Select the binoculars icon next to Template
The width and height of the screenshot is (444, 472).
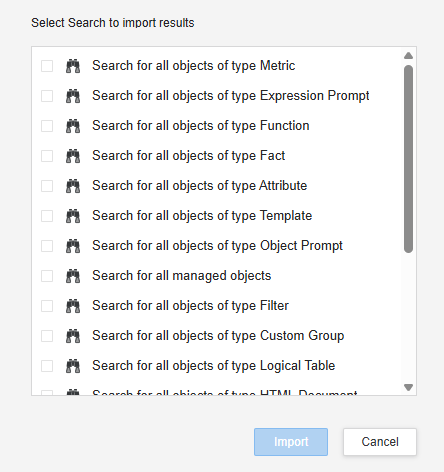coord(73,216)
